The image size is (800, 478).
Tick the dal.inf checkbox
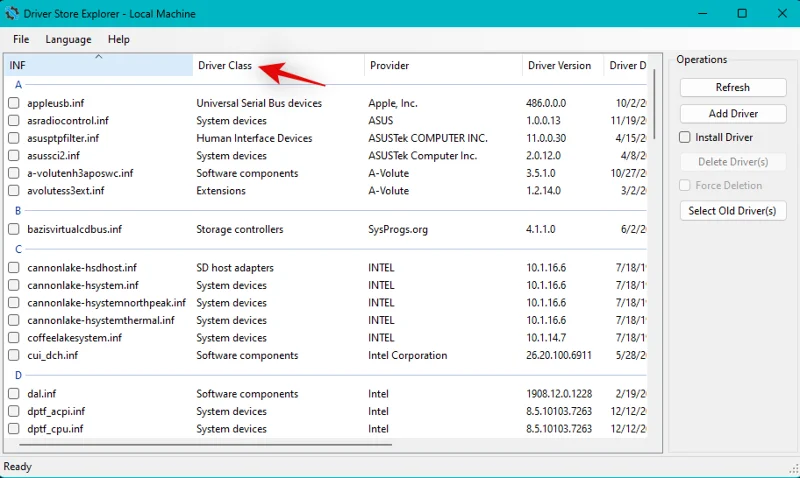click(14, 393)
